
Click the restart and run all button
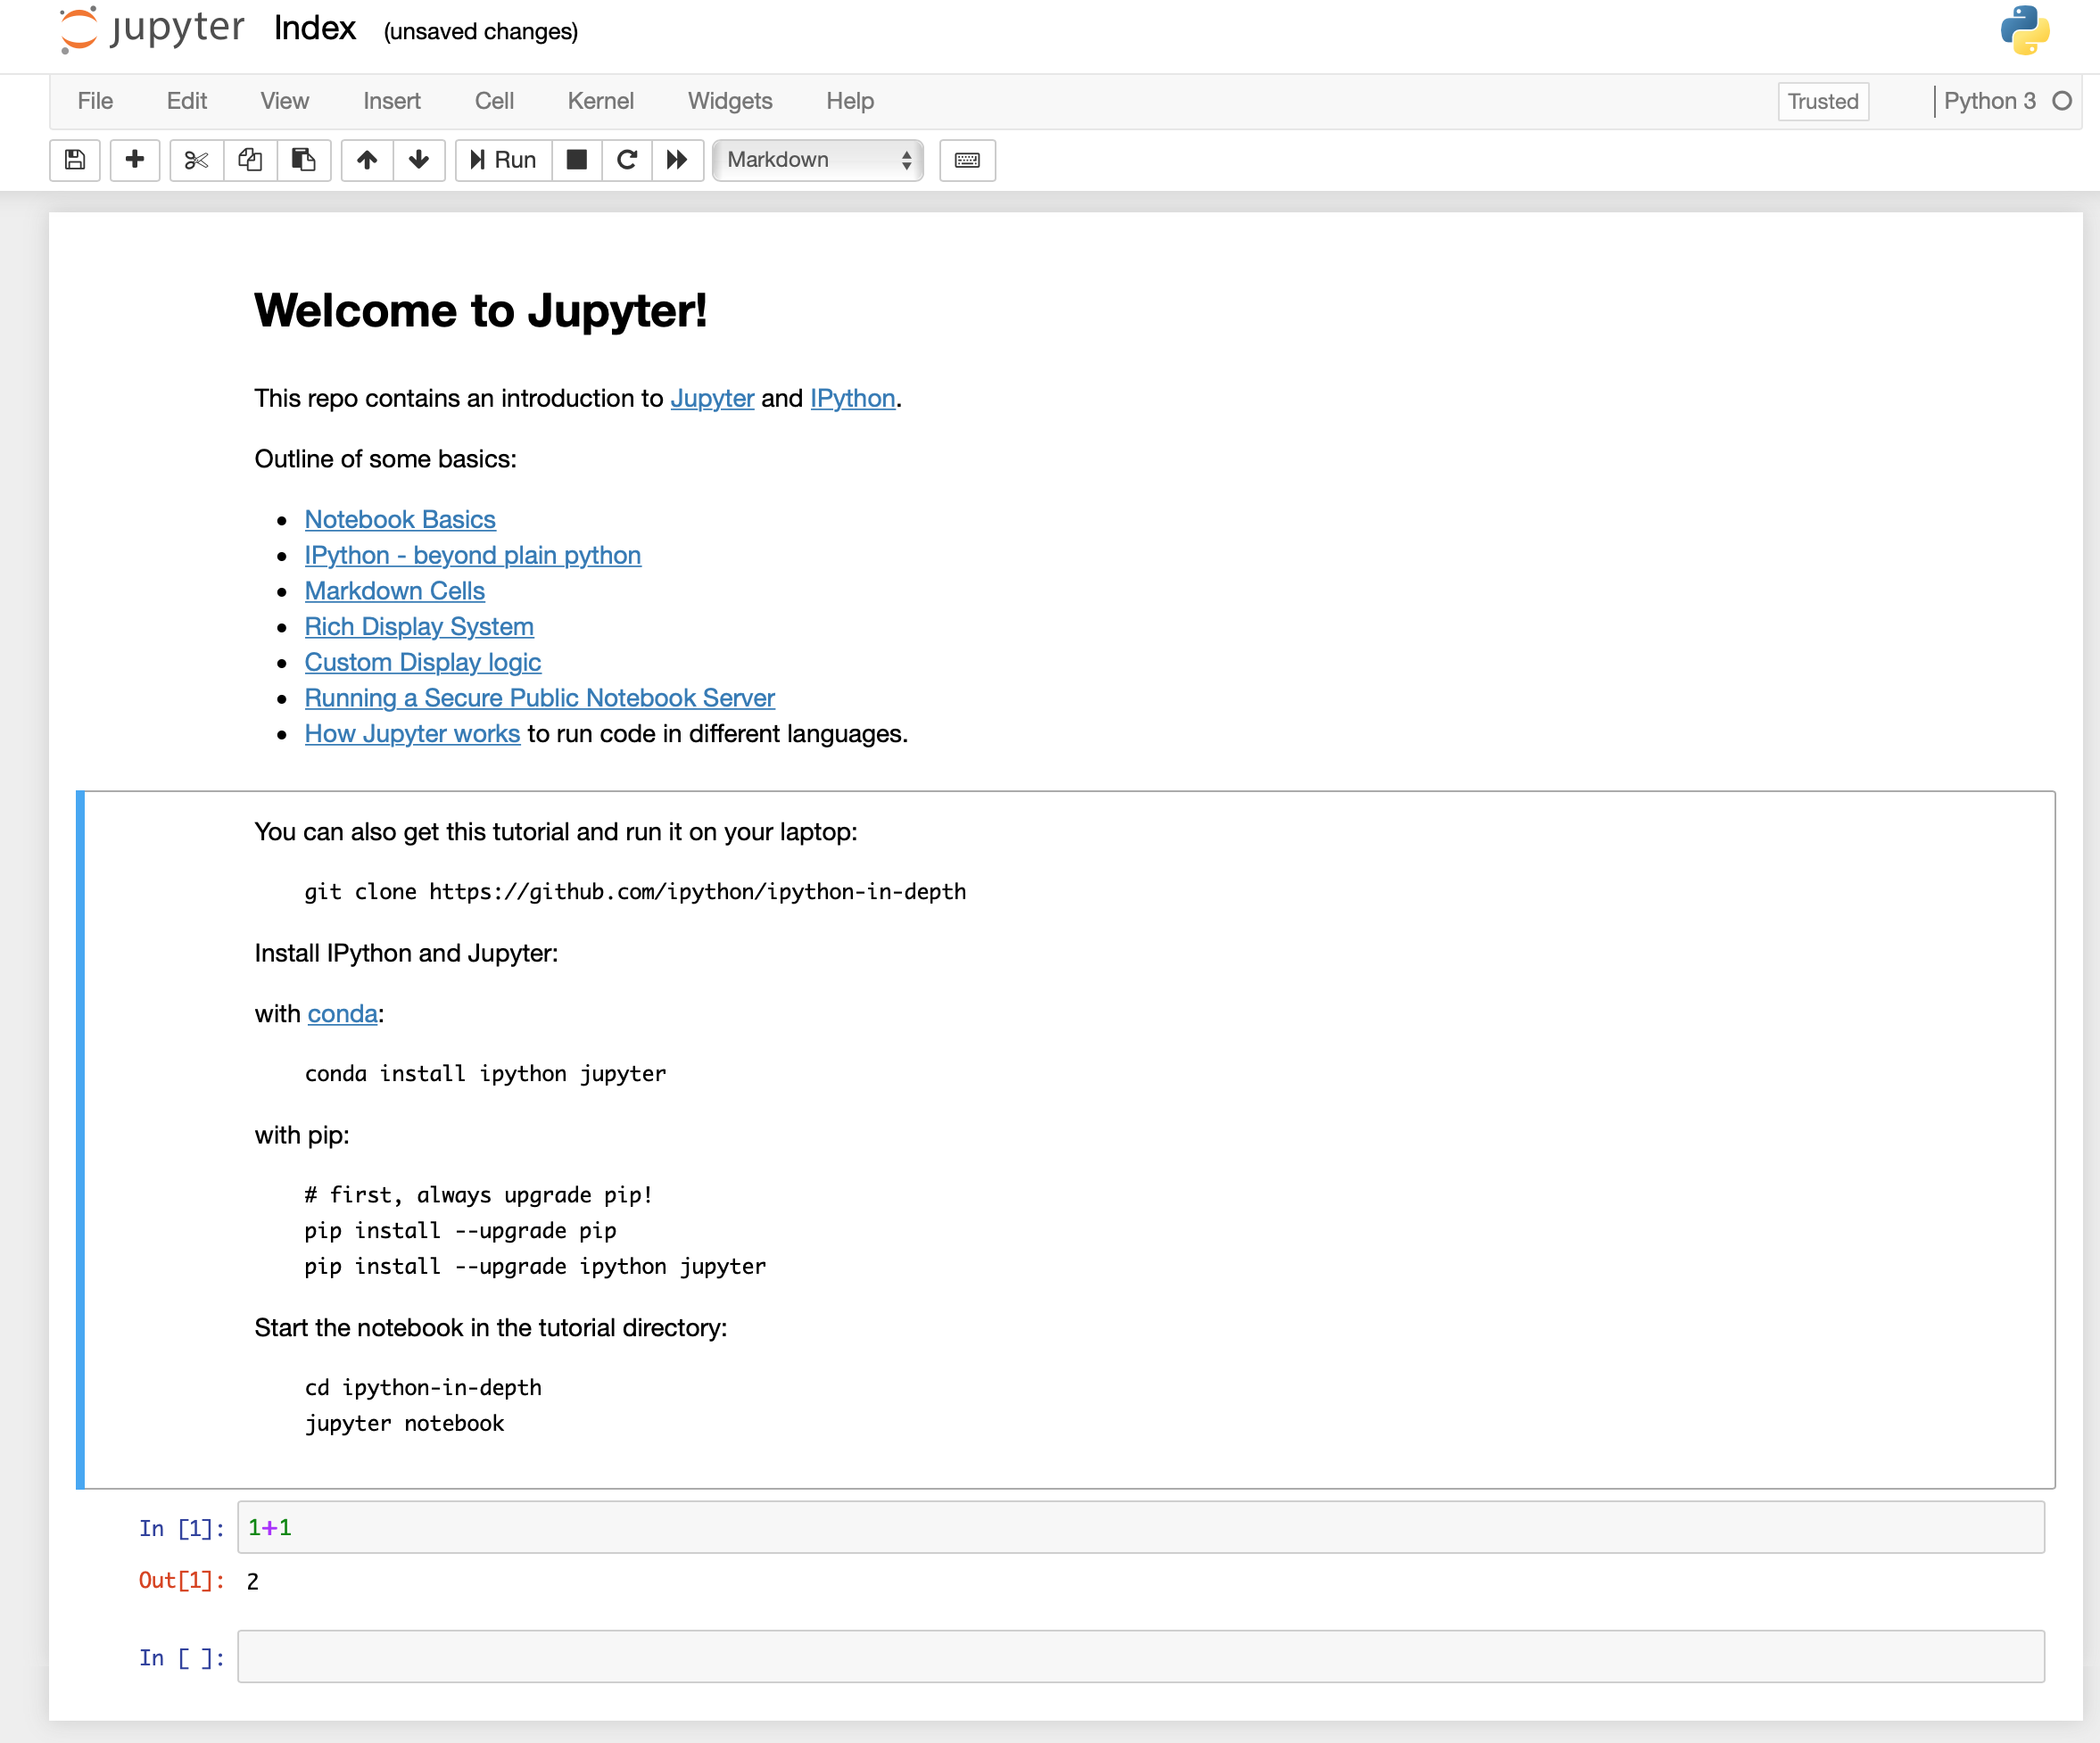(677, 159)
